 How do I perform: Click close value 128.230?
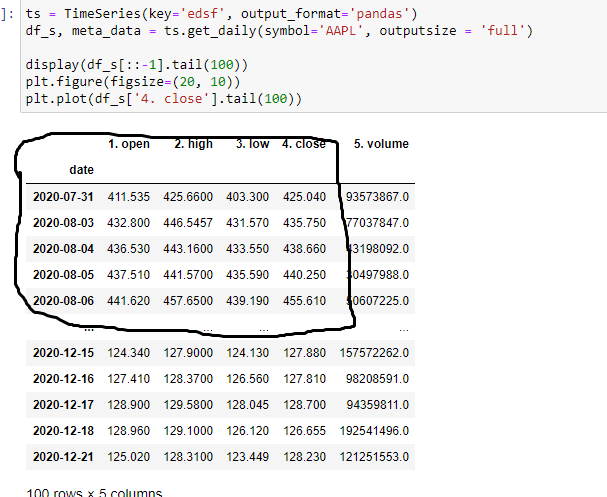(304, 457)
